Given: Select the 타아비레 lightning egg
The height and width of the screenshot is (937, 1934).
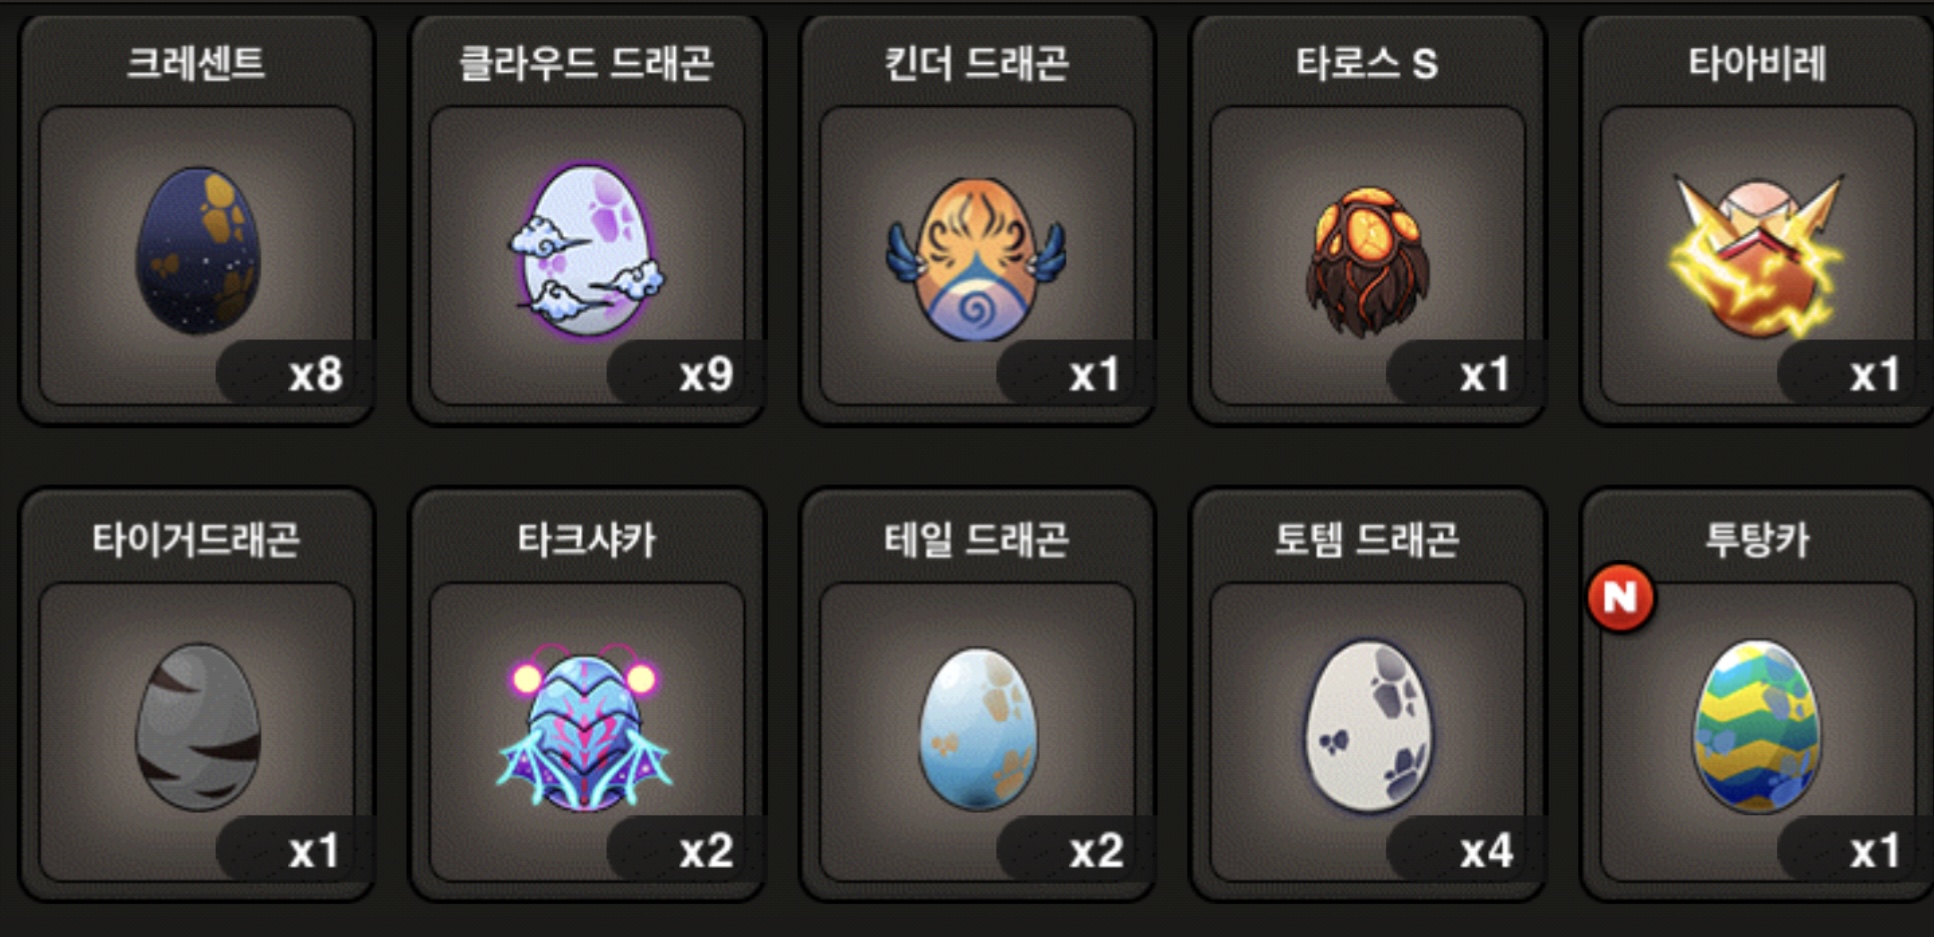Looking at the screenshot, I should point(1757,255).
